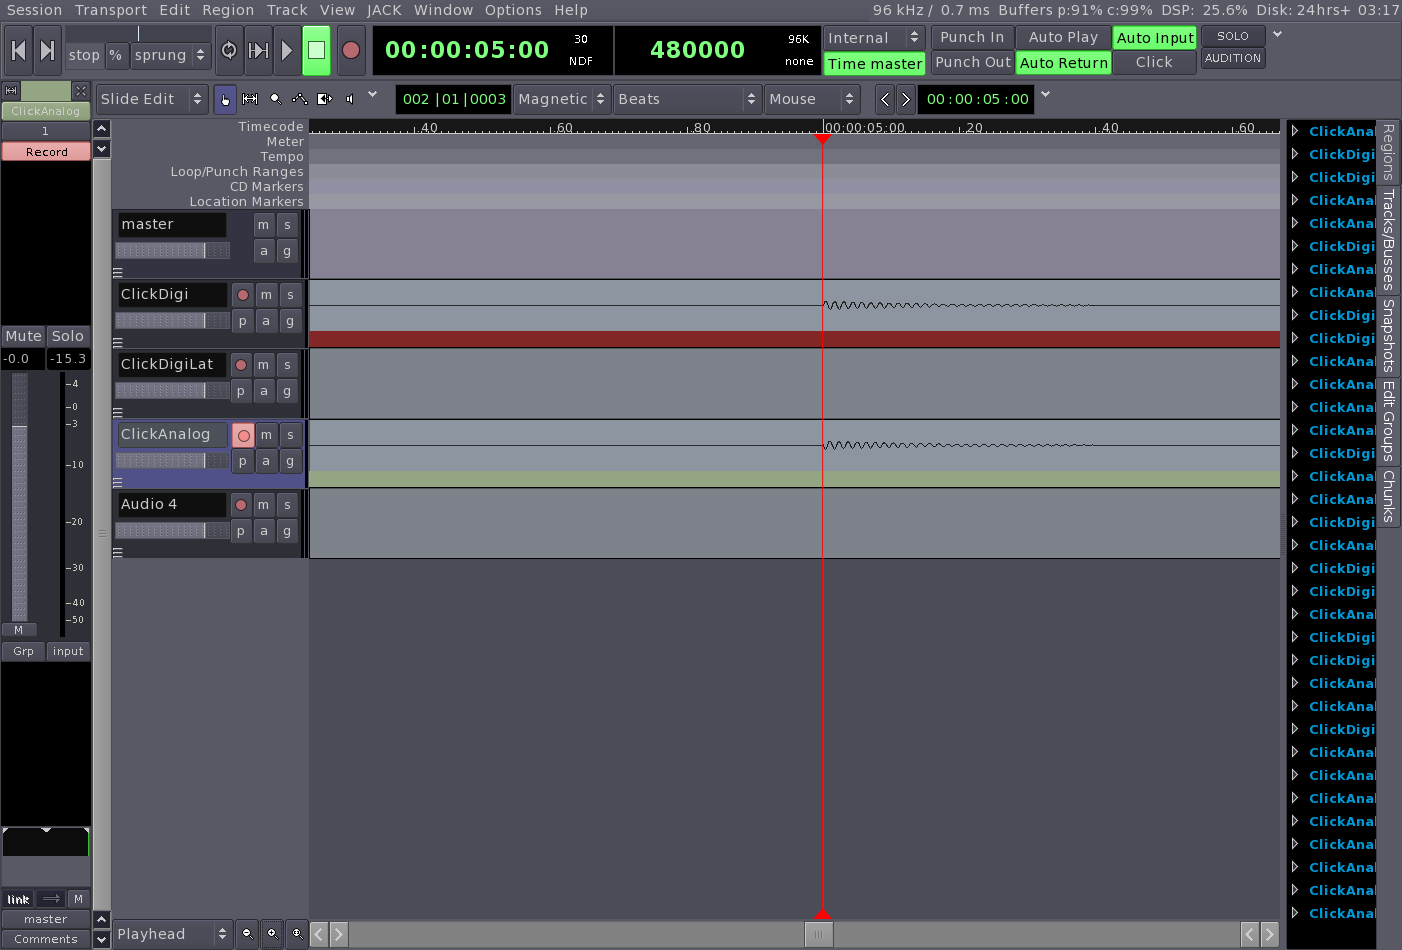Viewport: 1402px width, 950px height.
Task: Mute the ClickDigiLat track
Action: pos(263,365)
